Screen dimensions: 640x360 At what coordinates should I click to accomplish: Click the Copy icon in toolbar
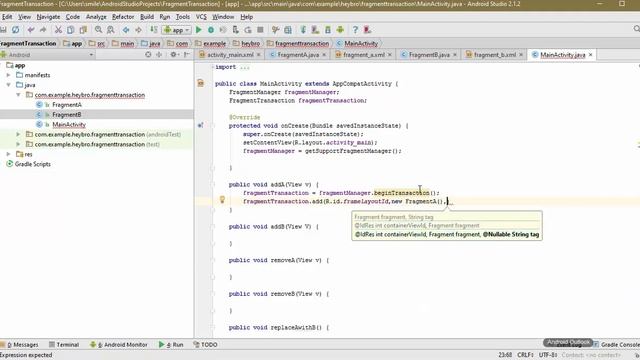click(71, 30)
